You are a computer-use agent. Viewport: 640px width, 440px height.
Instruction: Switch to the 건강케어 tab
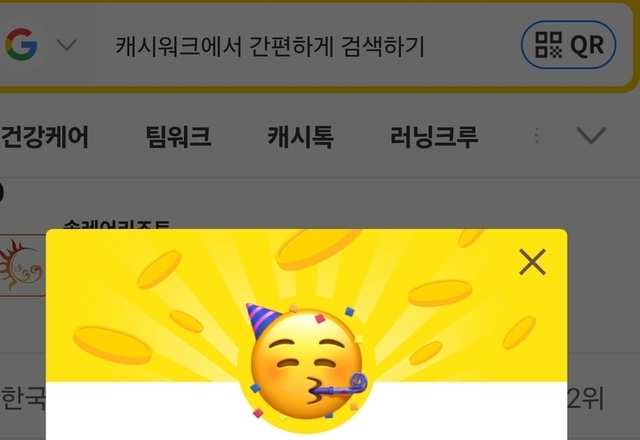(44, 137)
